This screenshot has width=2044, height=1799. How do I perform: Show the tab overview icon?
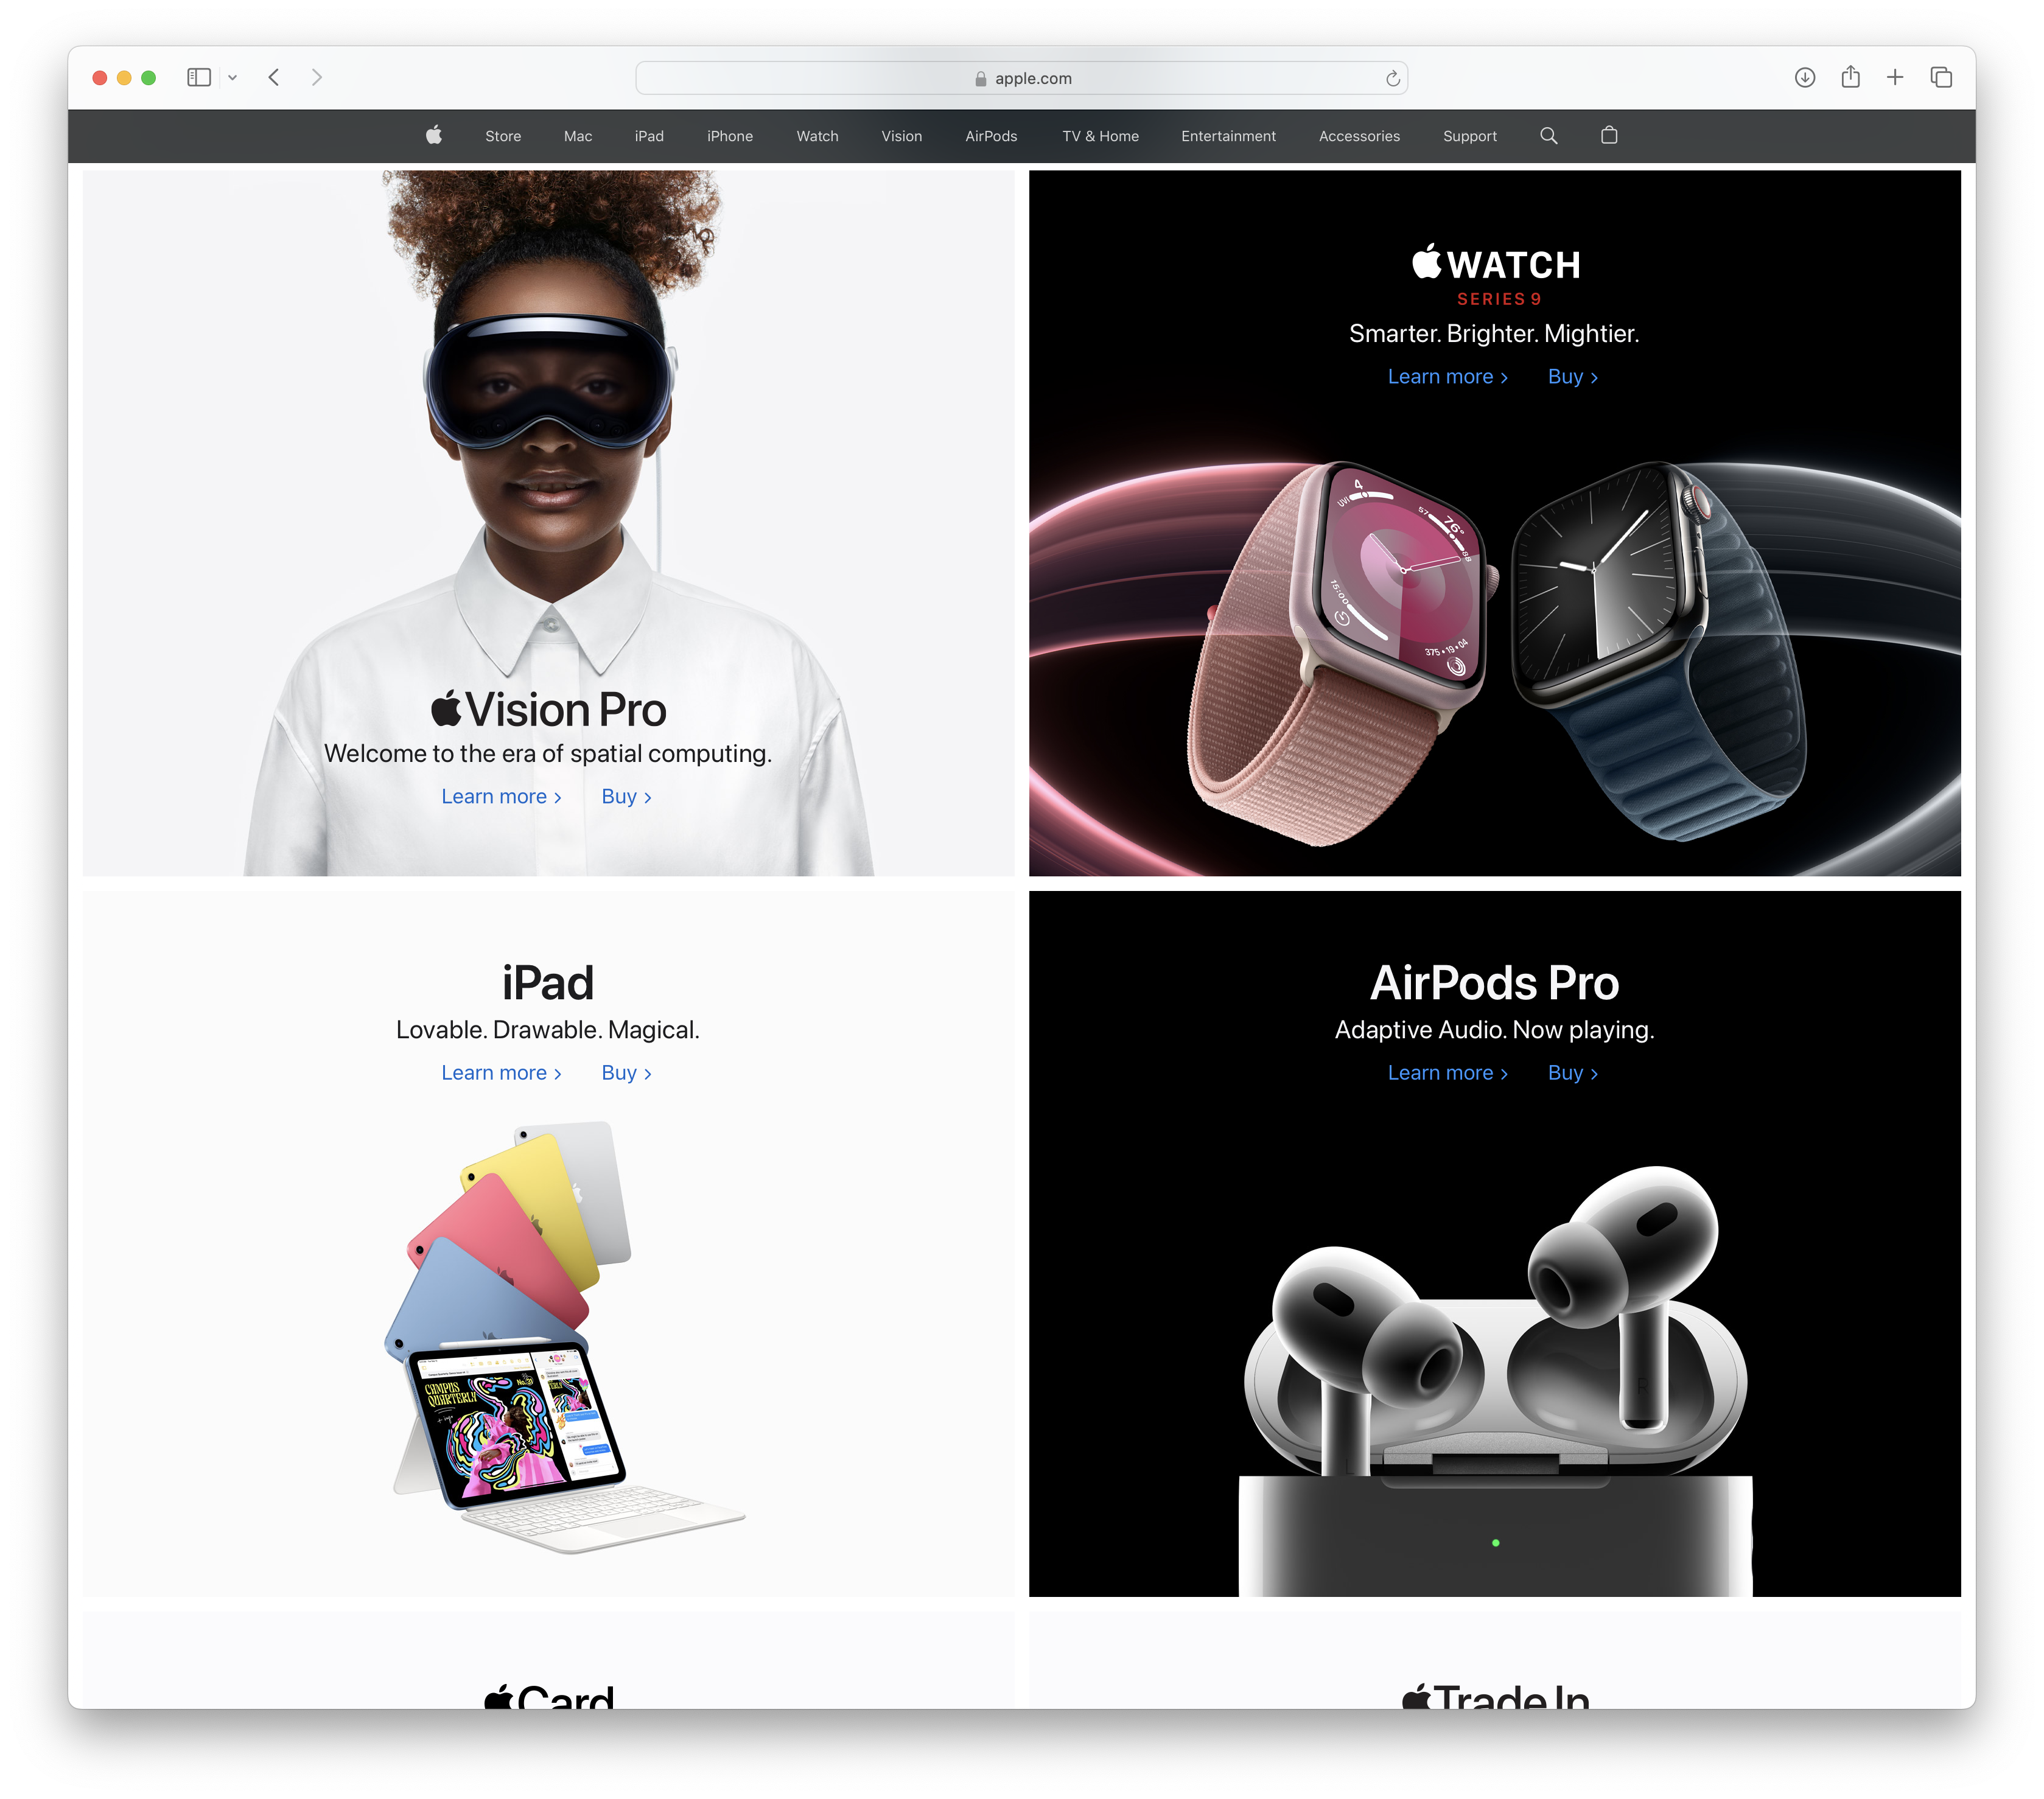tap(1941, 77)
